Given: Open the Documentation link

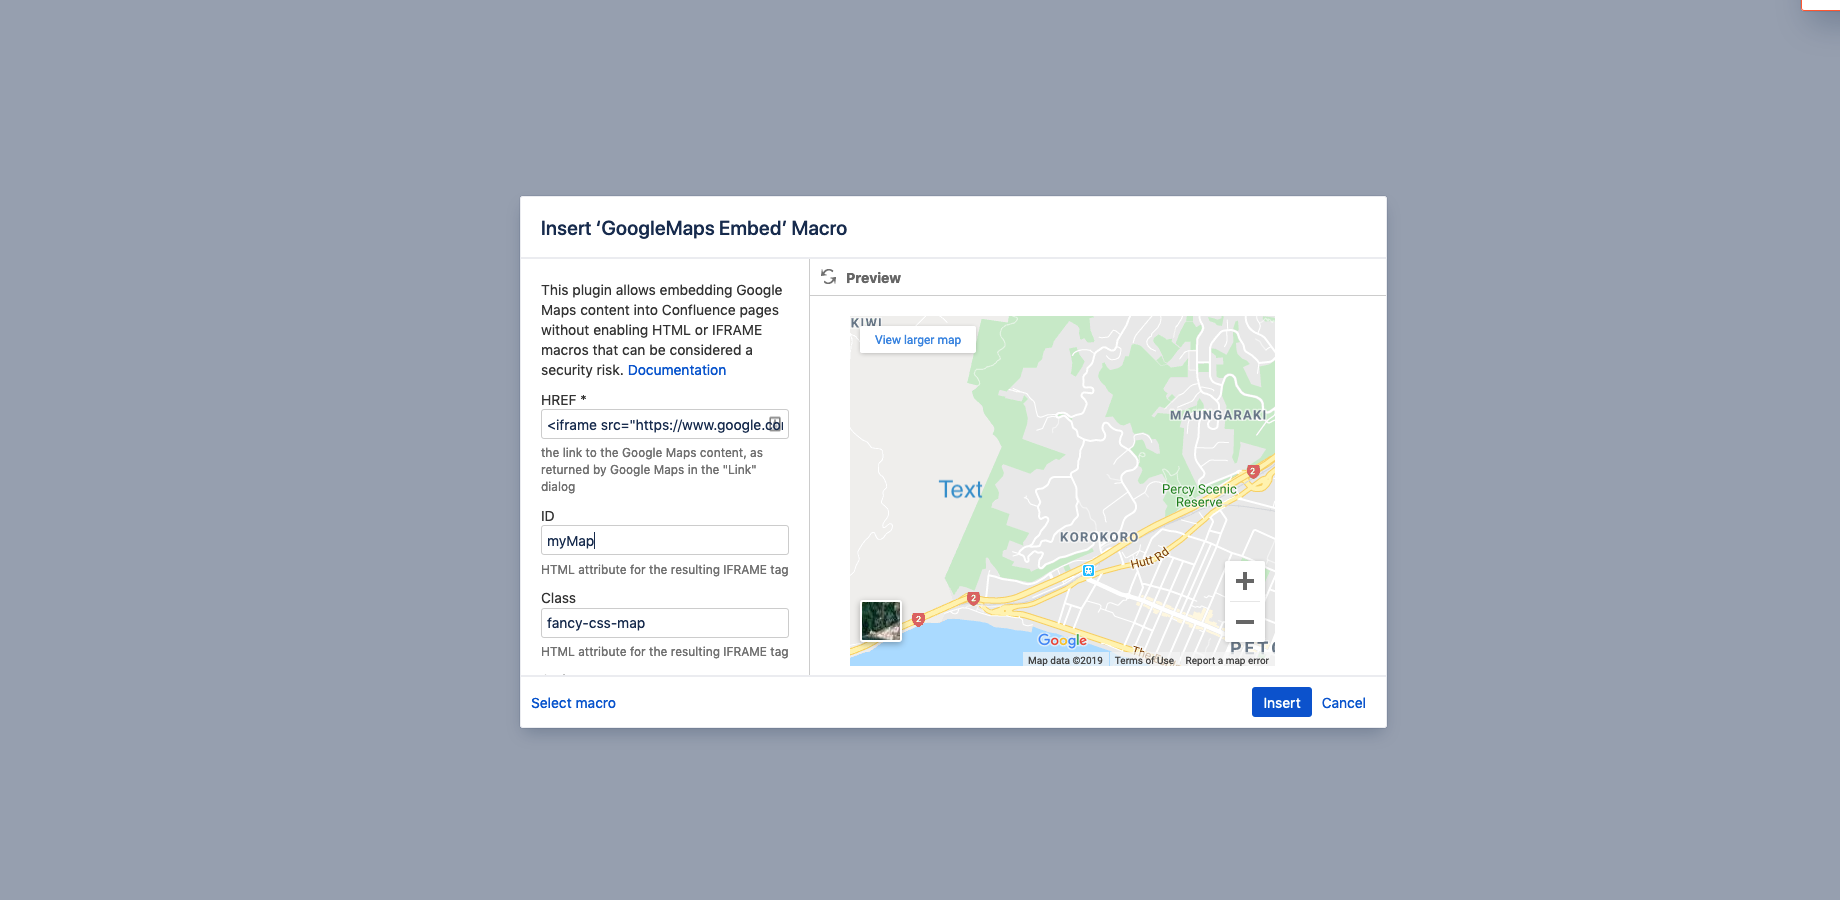Looking at the screenshot, I should coord(677,370).
